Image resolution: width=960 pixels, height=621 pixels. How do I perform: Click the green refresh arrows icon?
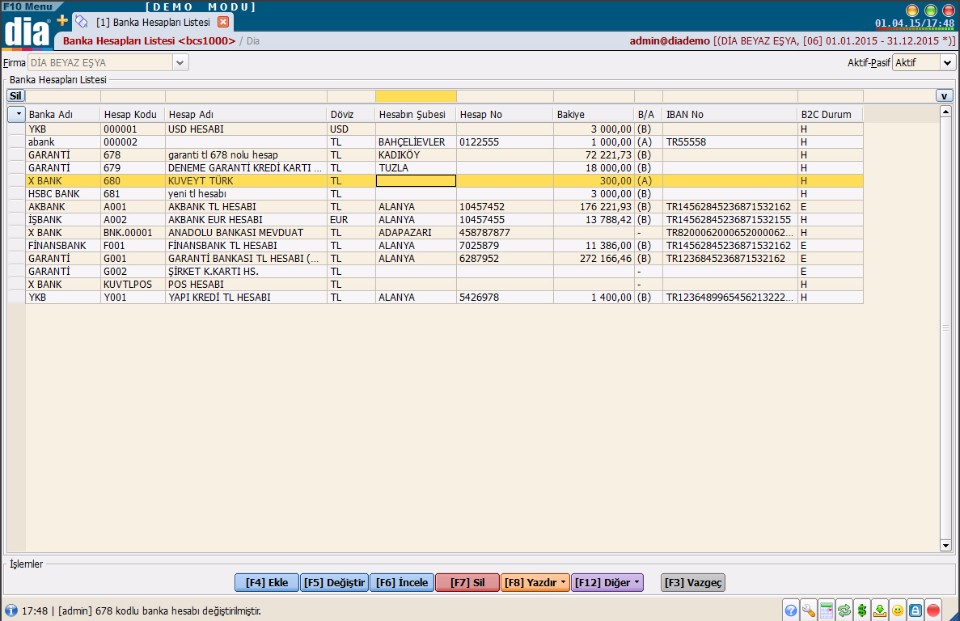pos(844,611)
